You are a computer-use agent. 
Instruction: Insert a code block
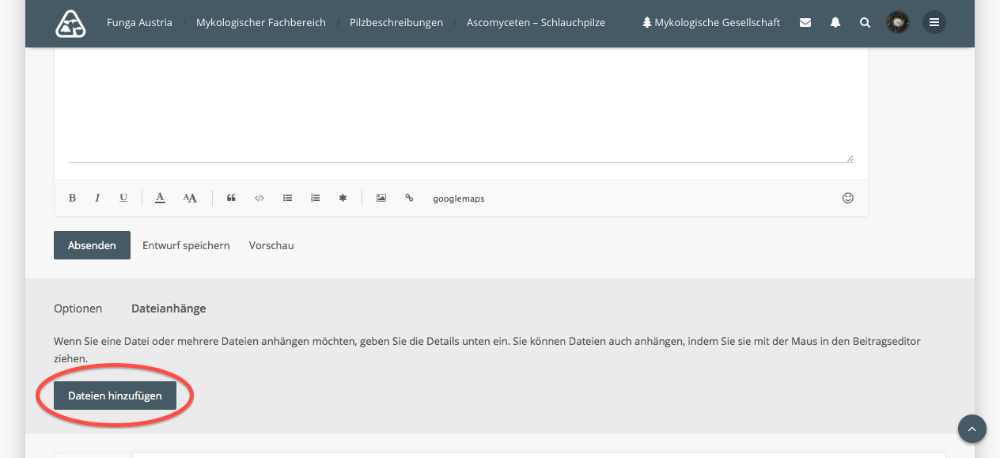point(259,198)
